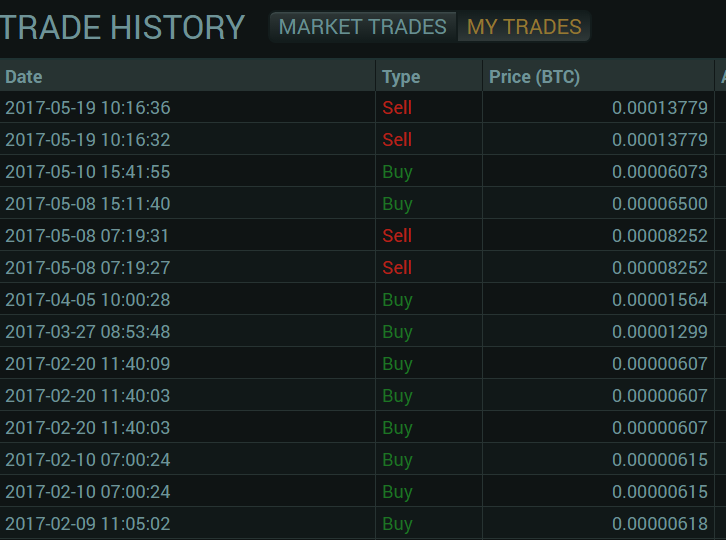Viewport: 726px width, 540px height.
Task: Click the 2017-02-20 11:40:09 trade row
Action: [x=363, y=364]
